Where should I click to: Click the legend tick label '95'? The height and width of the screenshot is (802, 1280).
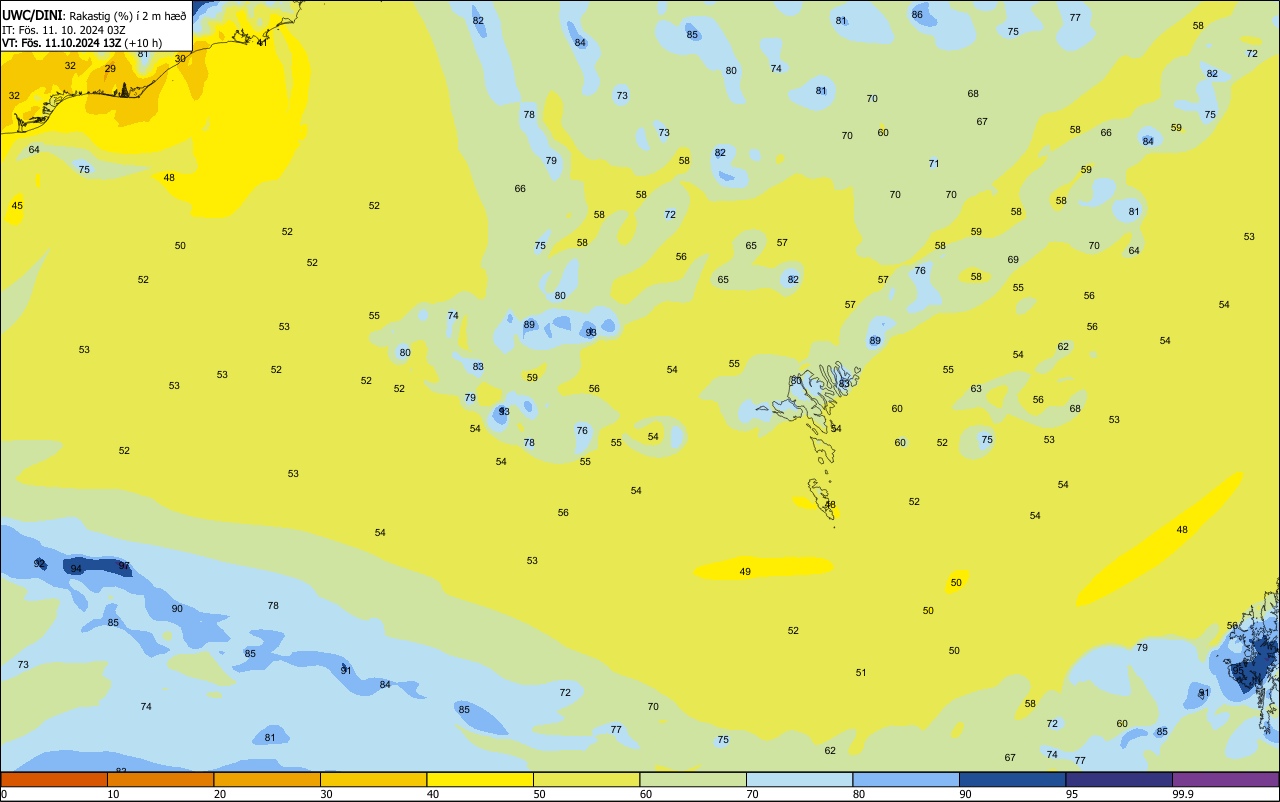click(1072, 794)
